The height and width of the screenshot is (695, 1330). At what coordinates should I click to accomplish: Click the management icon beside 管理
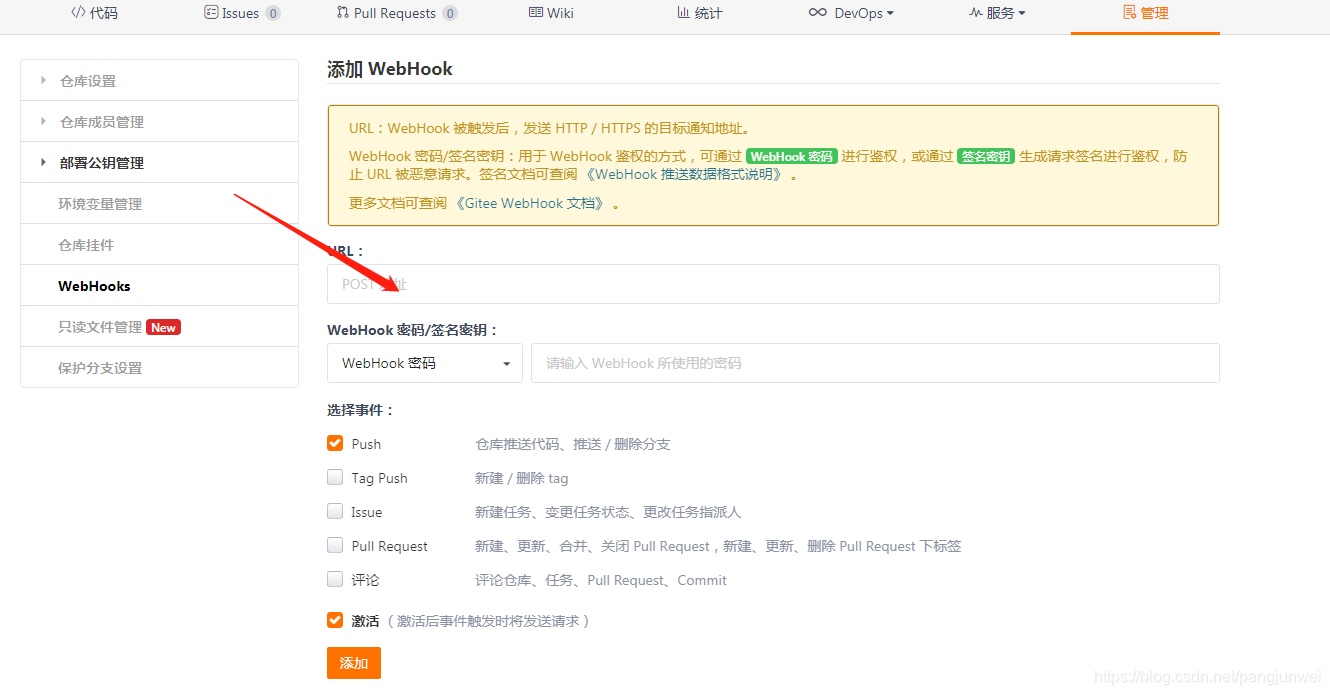pyautogui.click(x=1130, y=13)
